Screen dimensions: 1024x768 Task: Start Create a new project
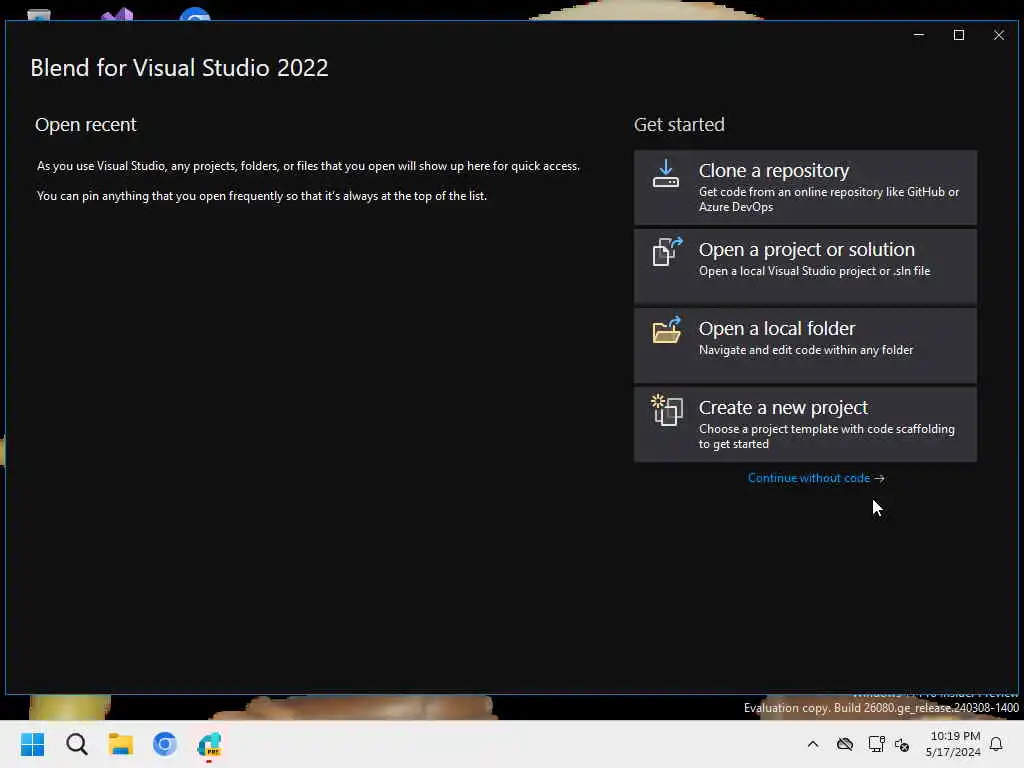click(805, 424)
